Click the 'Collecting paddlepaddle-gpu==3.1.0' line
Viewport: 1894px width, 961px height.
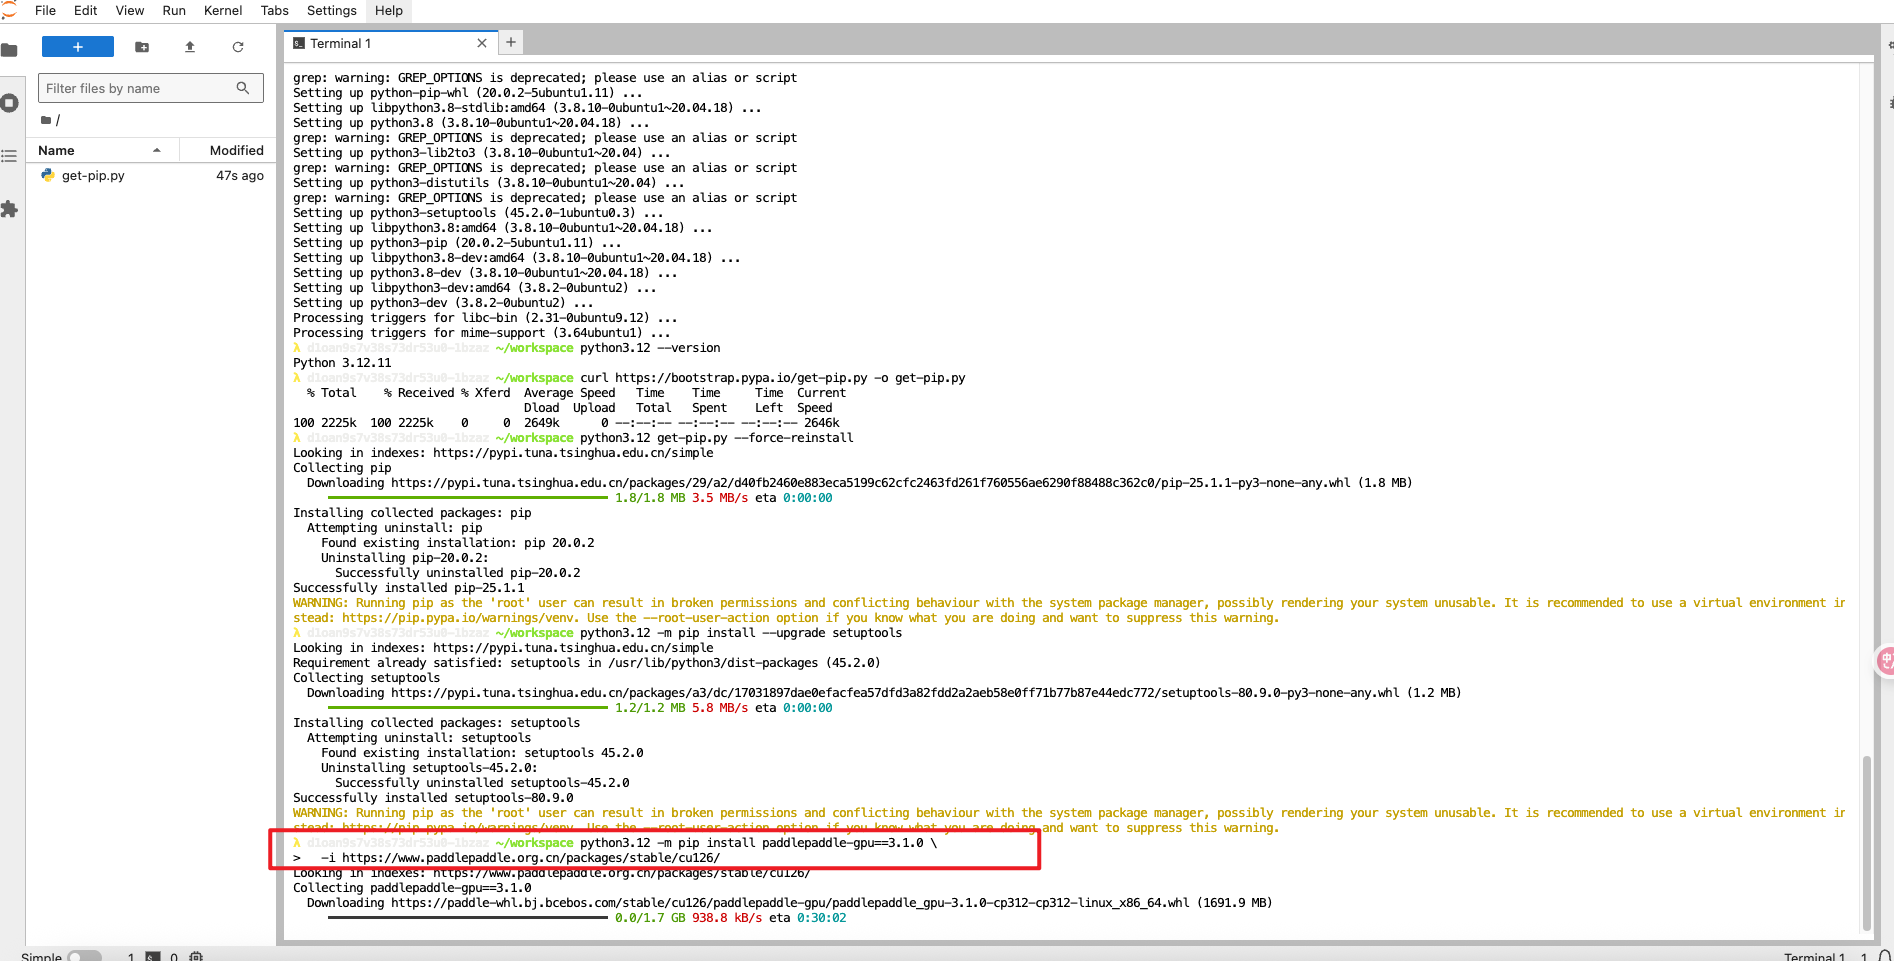(x=412, y=888)
